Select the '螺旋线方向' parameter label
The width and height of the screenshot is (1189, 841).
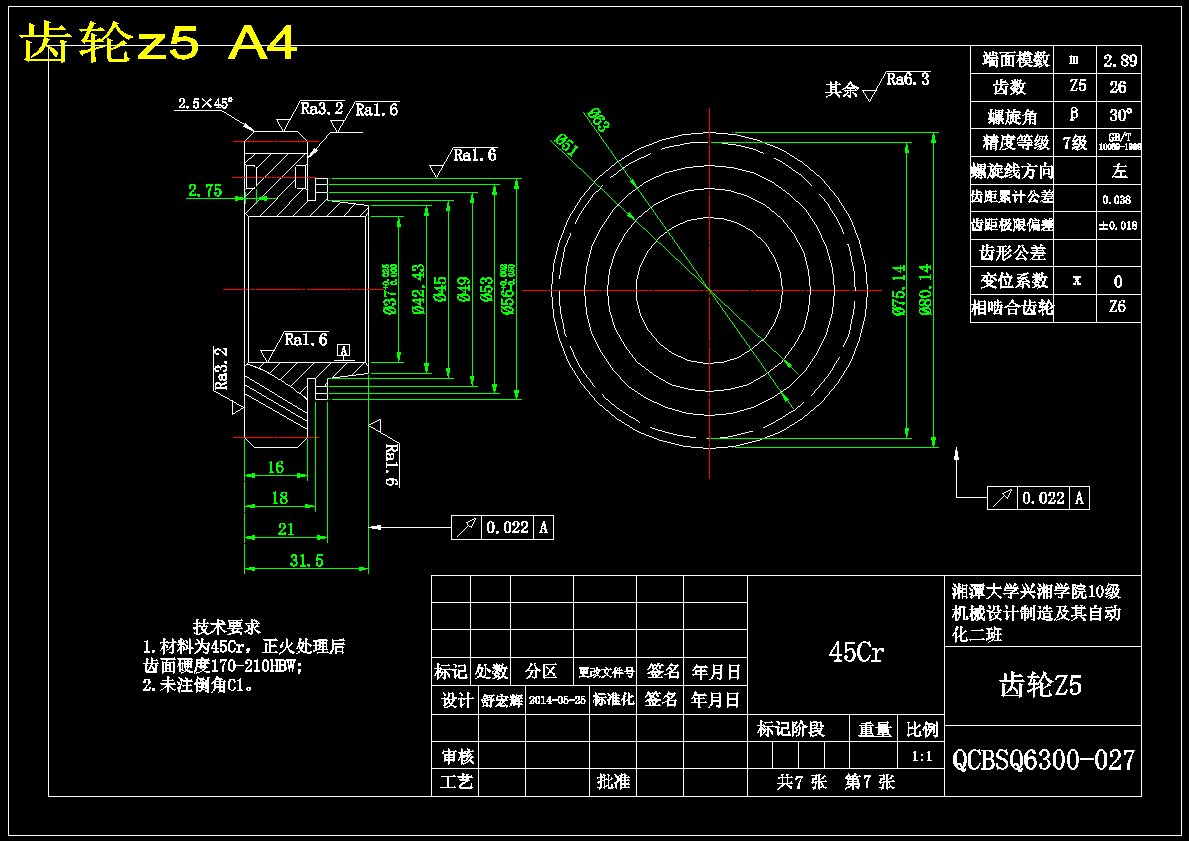click(1012, 171)
